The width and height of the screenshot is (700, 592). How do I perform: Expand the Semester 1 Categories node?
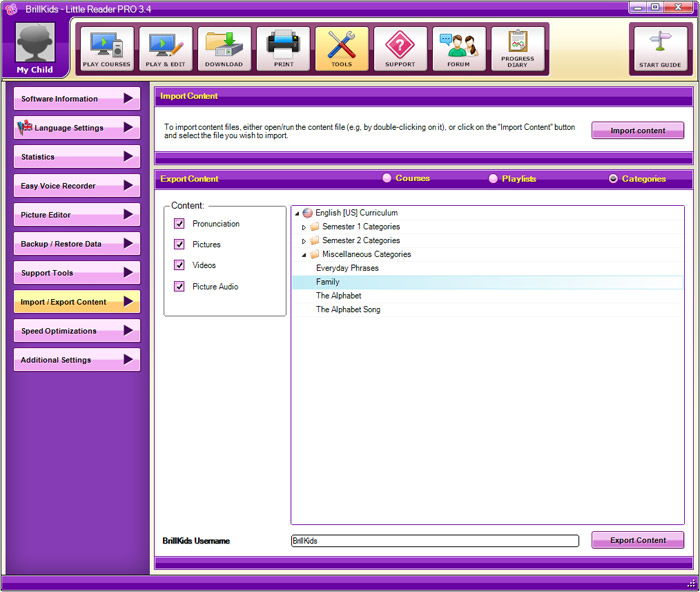(x=304, y=227)
